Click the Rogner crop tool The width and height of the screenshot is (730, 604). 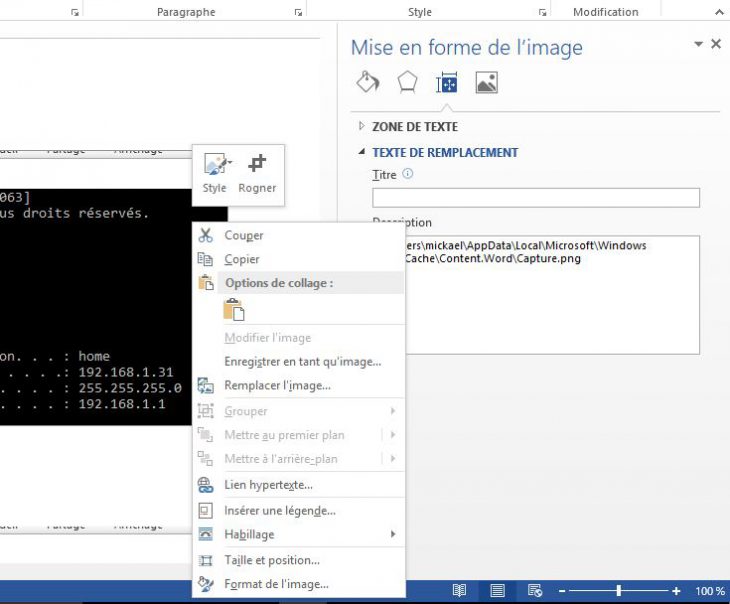pyautogui.click(x=257, y=174)
